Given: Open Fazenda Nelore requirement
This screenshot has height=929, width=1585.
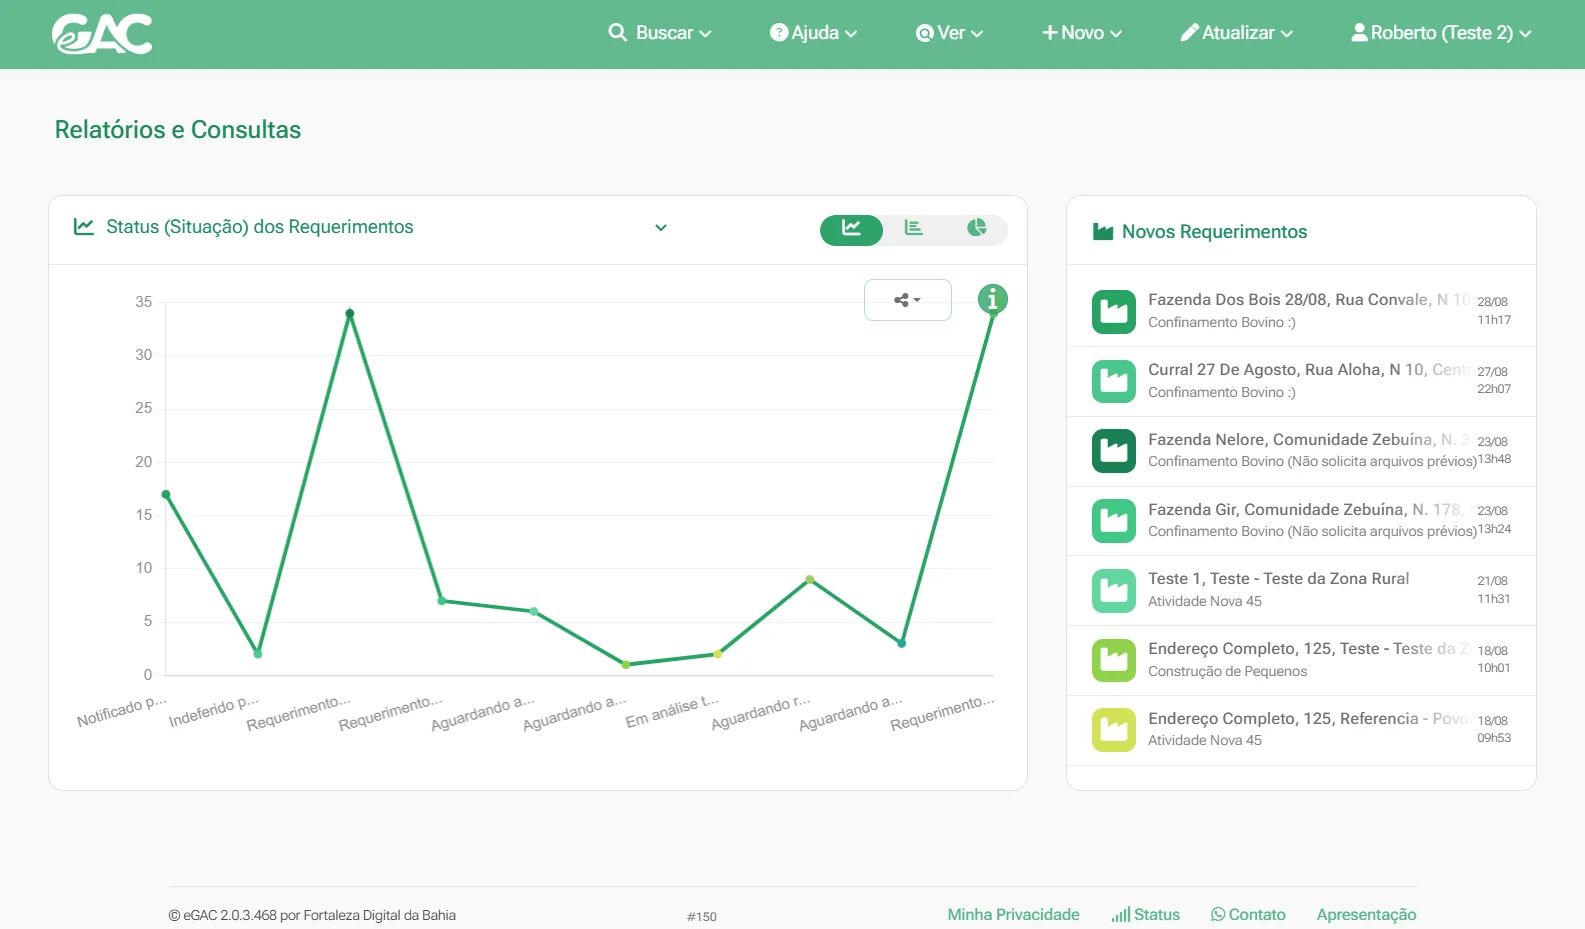Looking at the screenshot, I should tap(1301, 451).
